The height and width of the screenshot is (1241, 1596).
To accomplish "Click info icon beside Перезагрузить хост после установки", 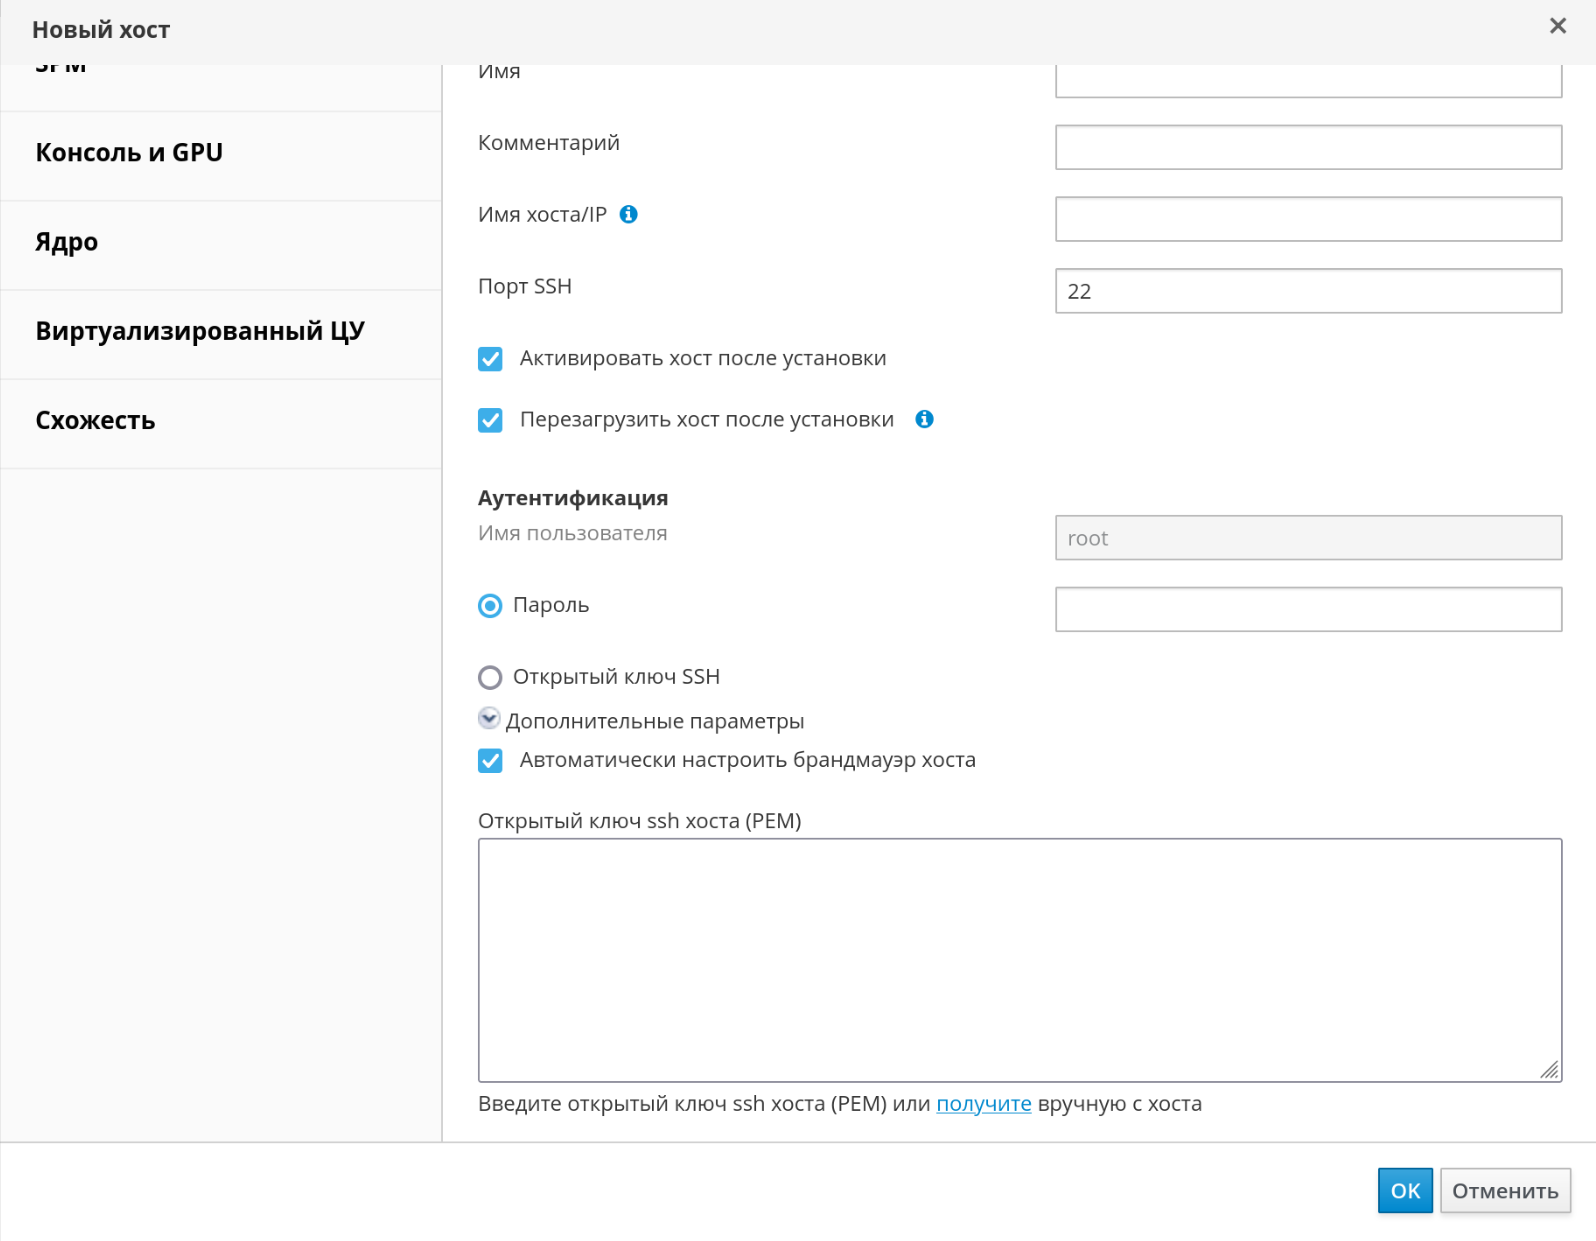I will coord(924,419).
